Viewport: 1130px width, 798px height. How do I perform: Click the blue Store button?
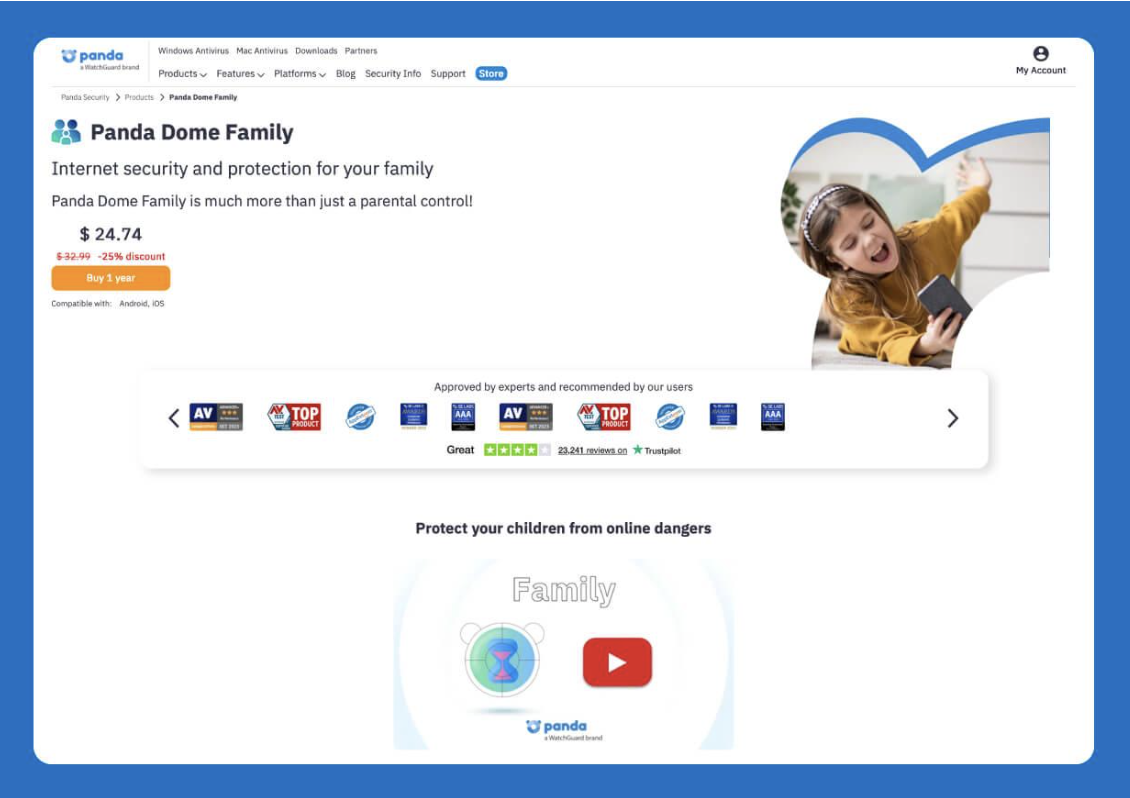[491, 74]
